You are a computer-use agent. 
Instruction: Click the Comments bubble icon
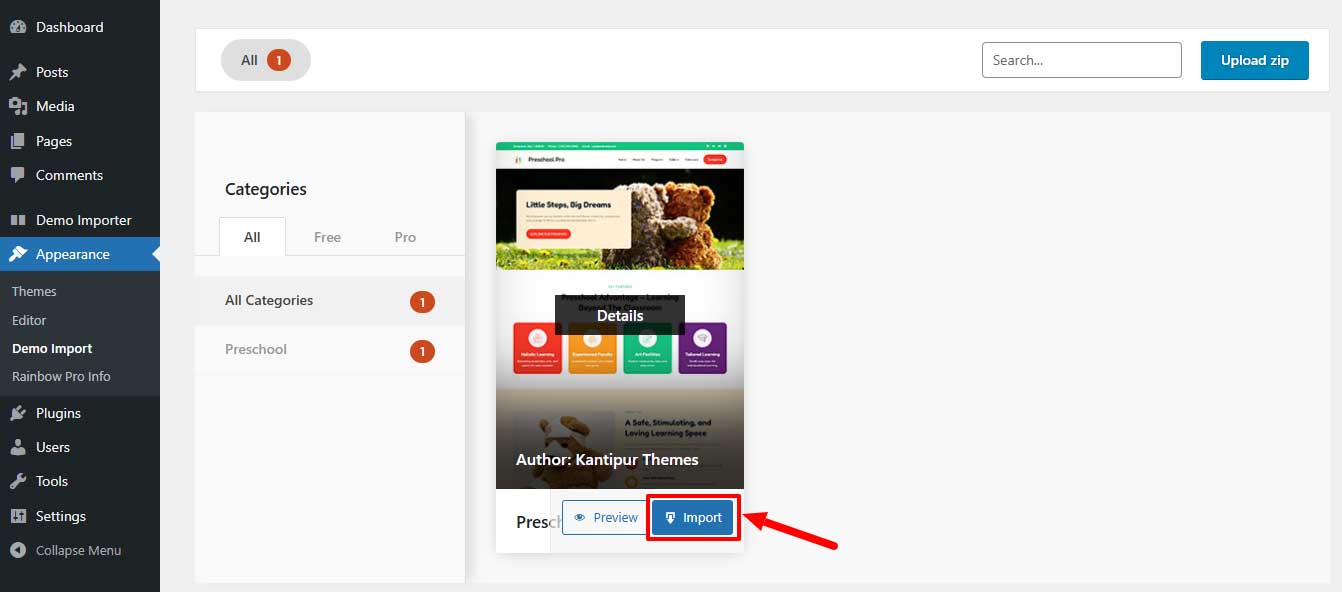(18, 175)
